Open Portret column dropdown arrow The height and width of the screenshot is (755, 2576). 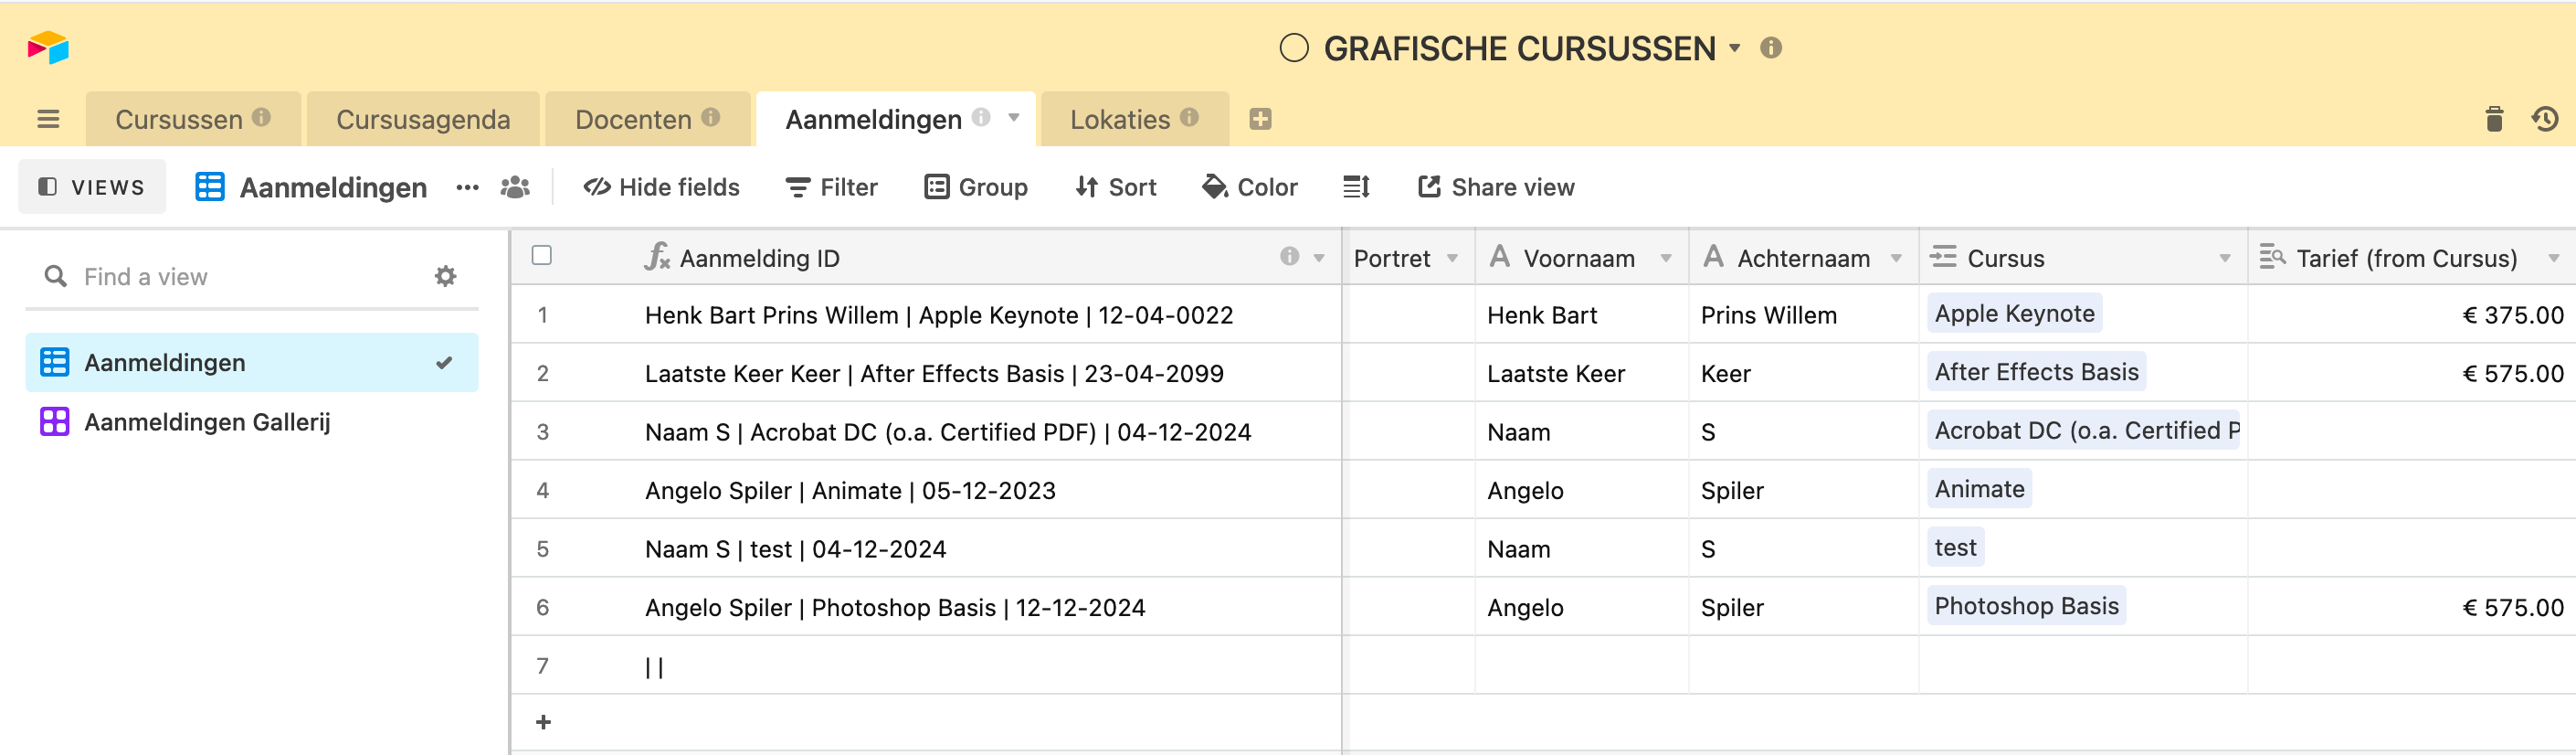[1452, 258]
